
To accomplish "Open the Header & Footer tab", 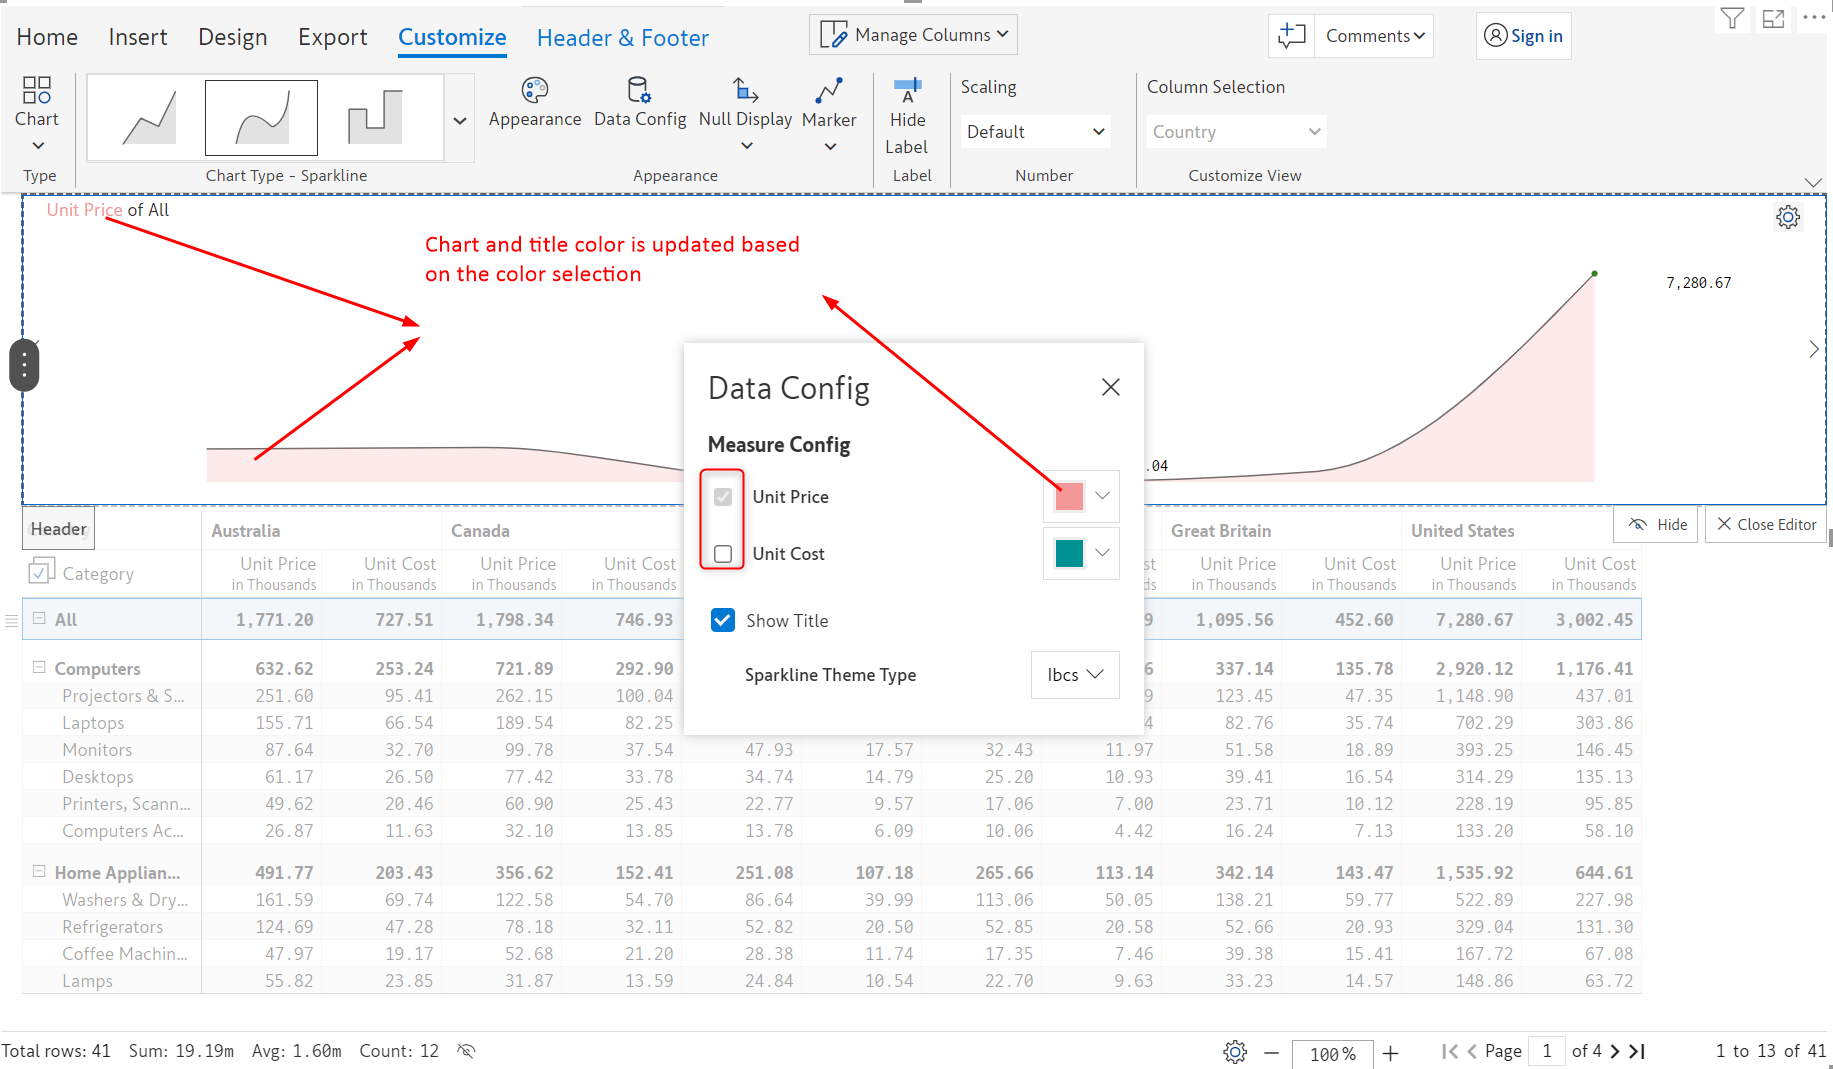I will [x=622, y=38].
